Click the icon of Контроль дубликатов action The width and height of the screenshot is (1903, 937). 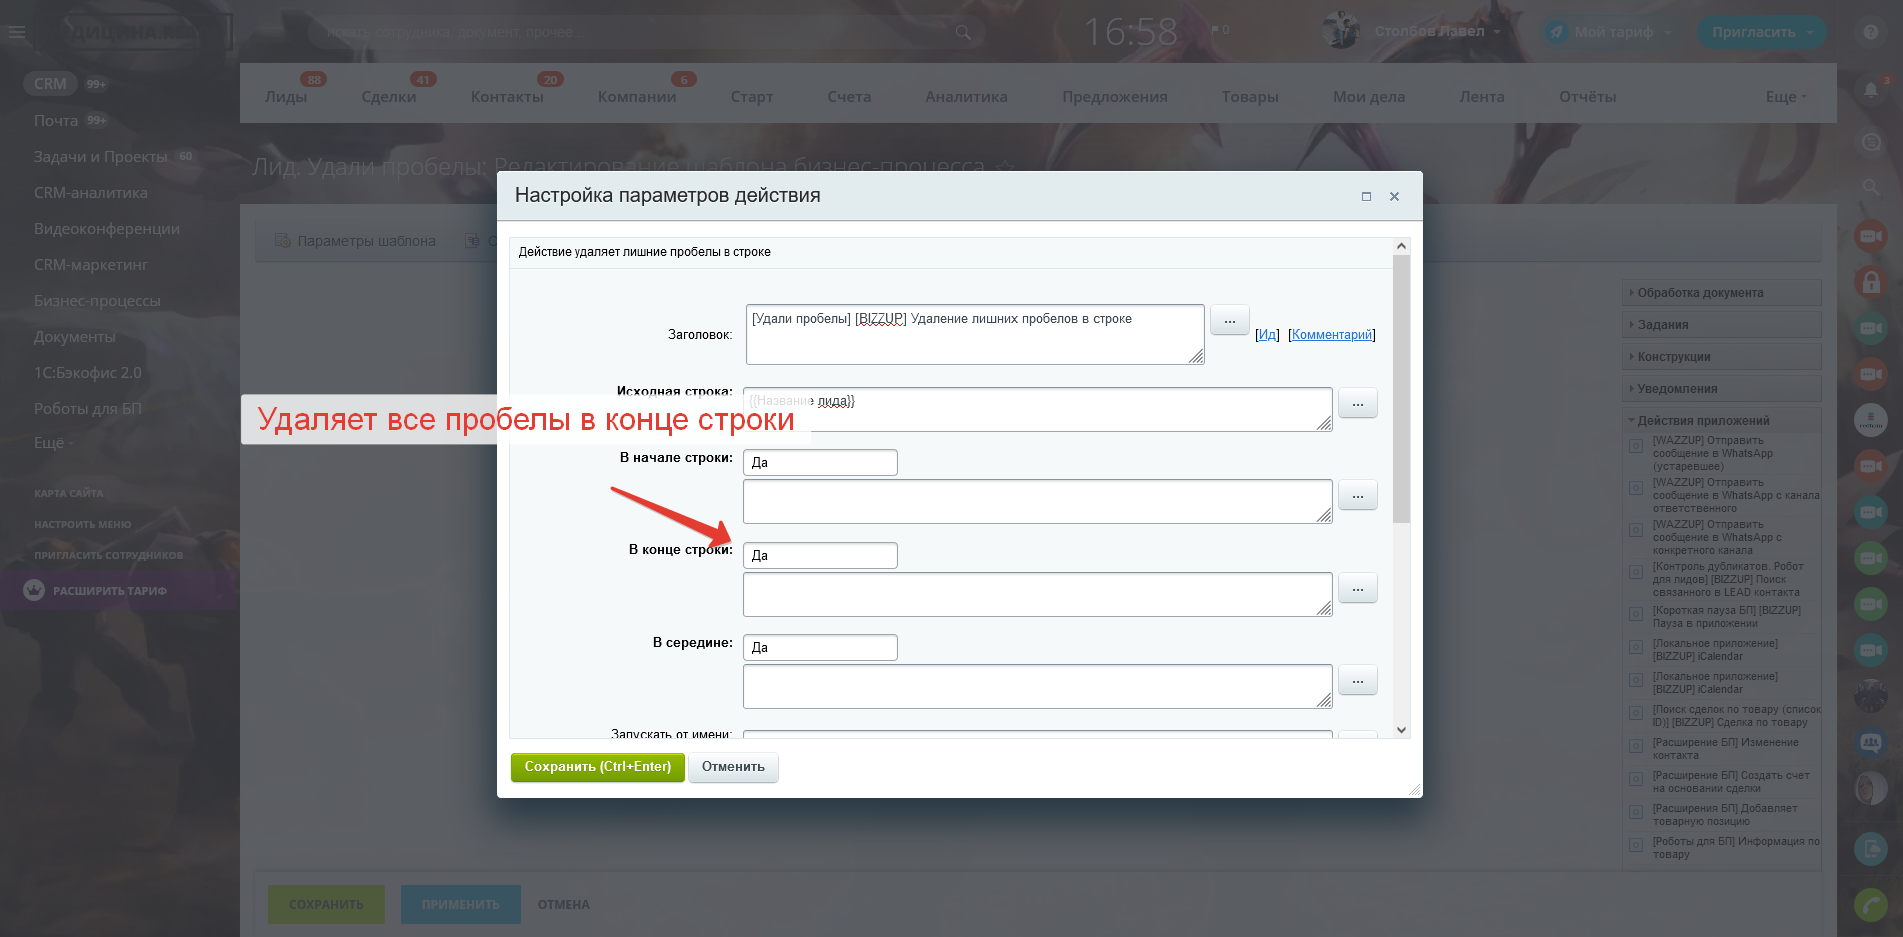[x=1636, y=572]
